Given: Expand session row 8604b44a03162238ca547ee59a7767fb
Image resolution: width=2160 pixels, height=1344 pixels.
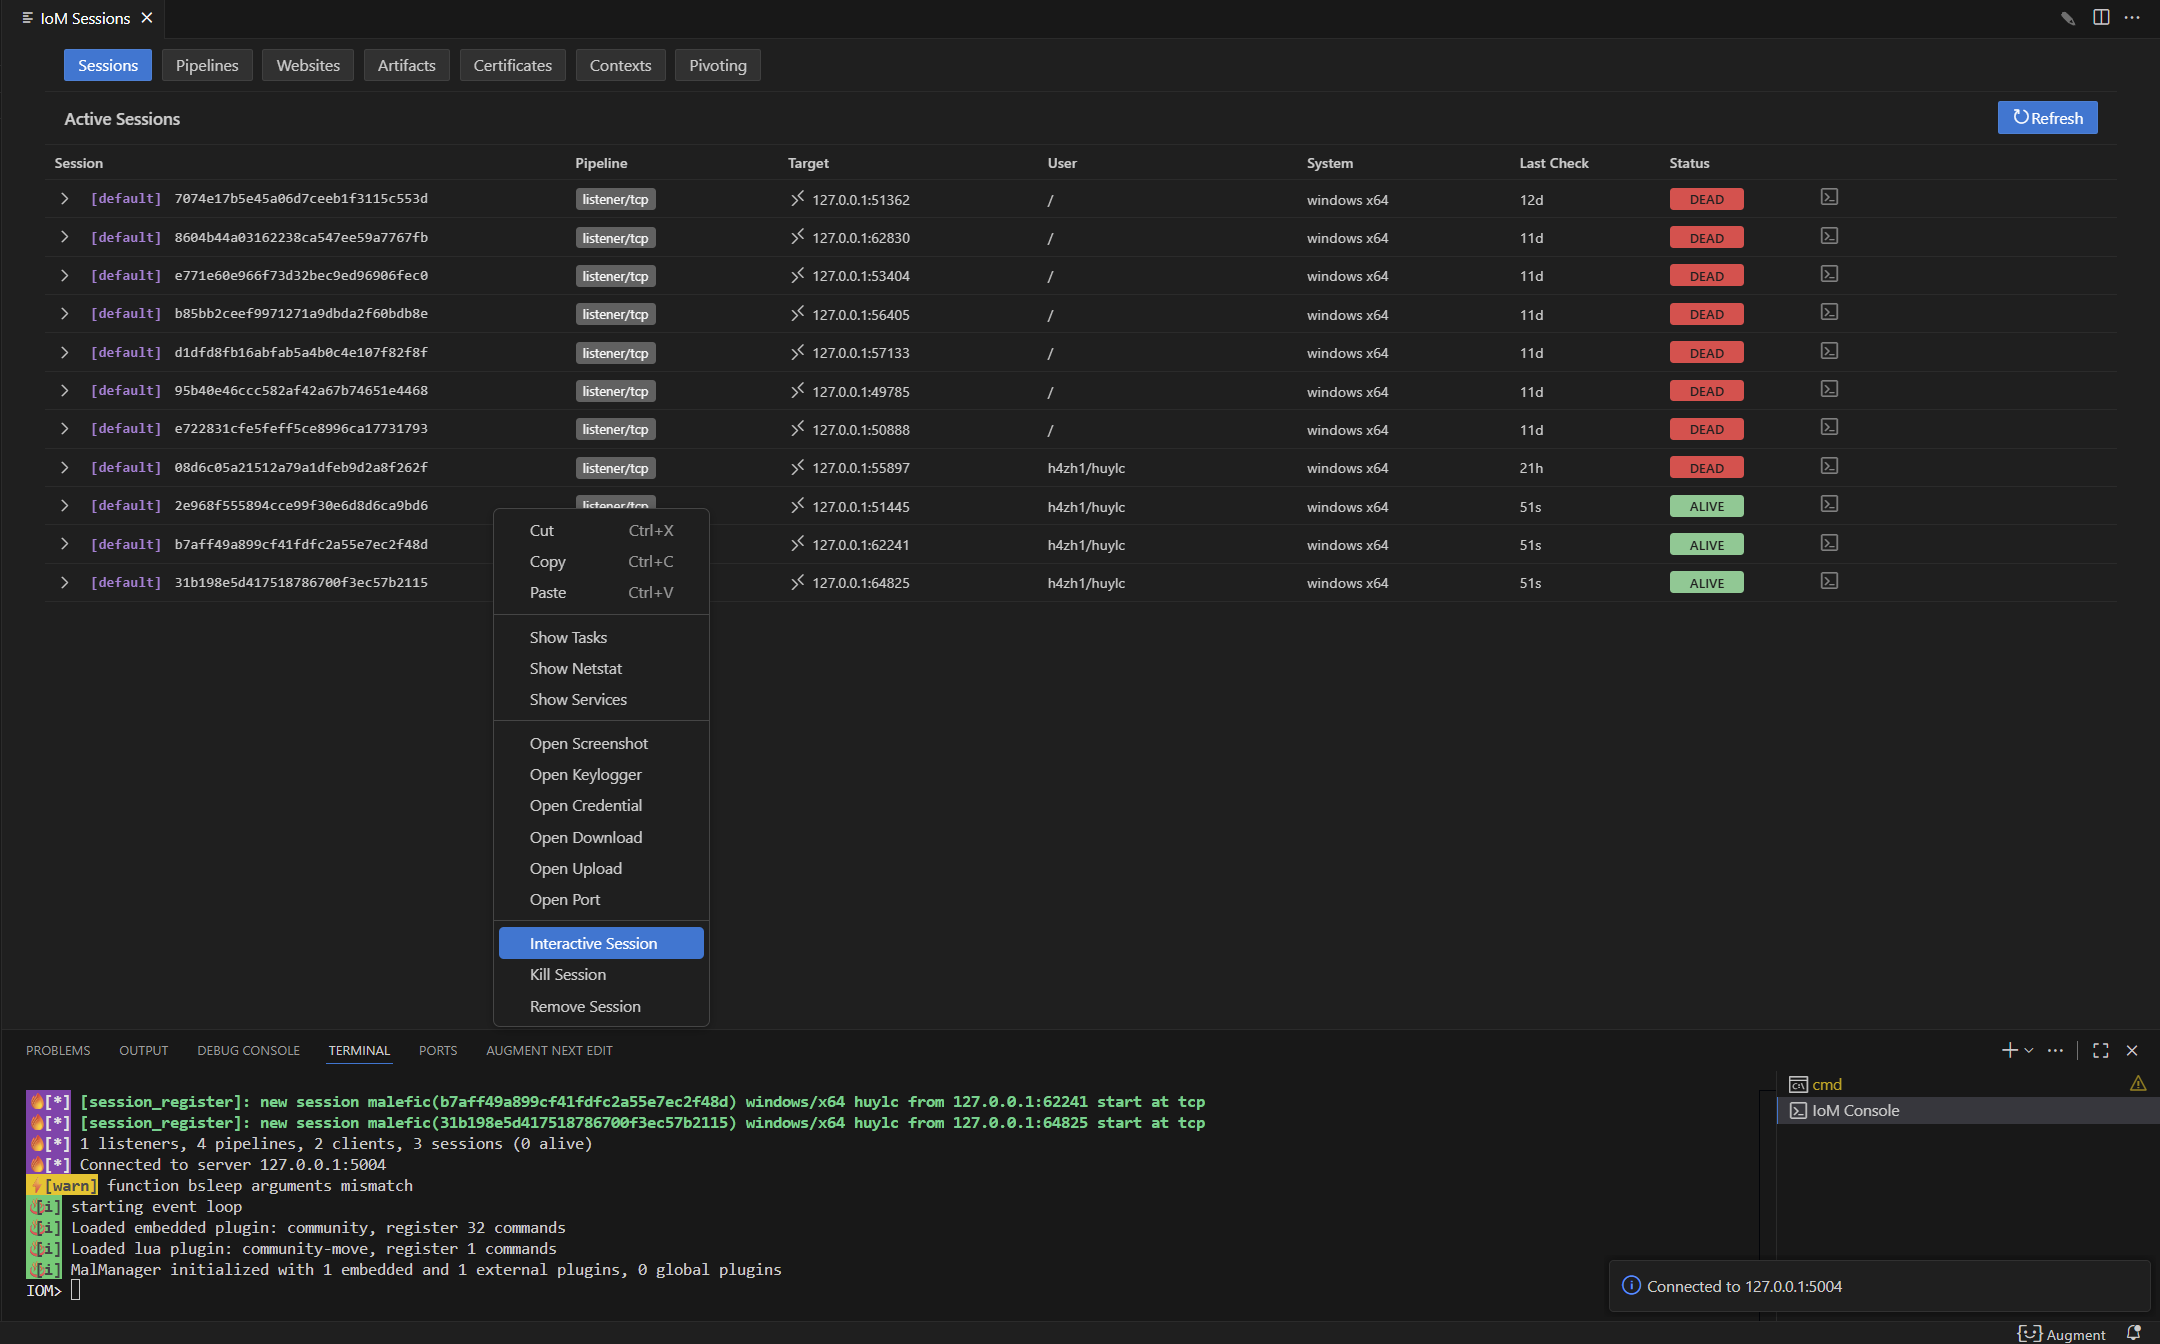Looking at the screenshot, I should tap(65, 237).
